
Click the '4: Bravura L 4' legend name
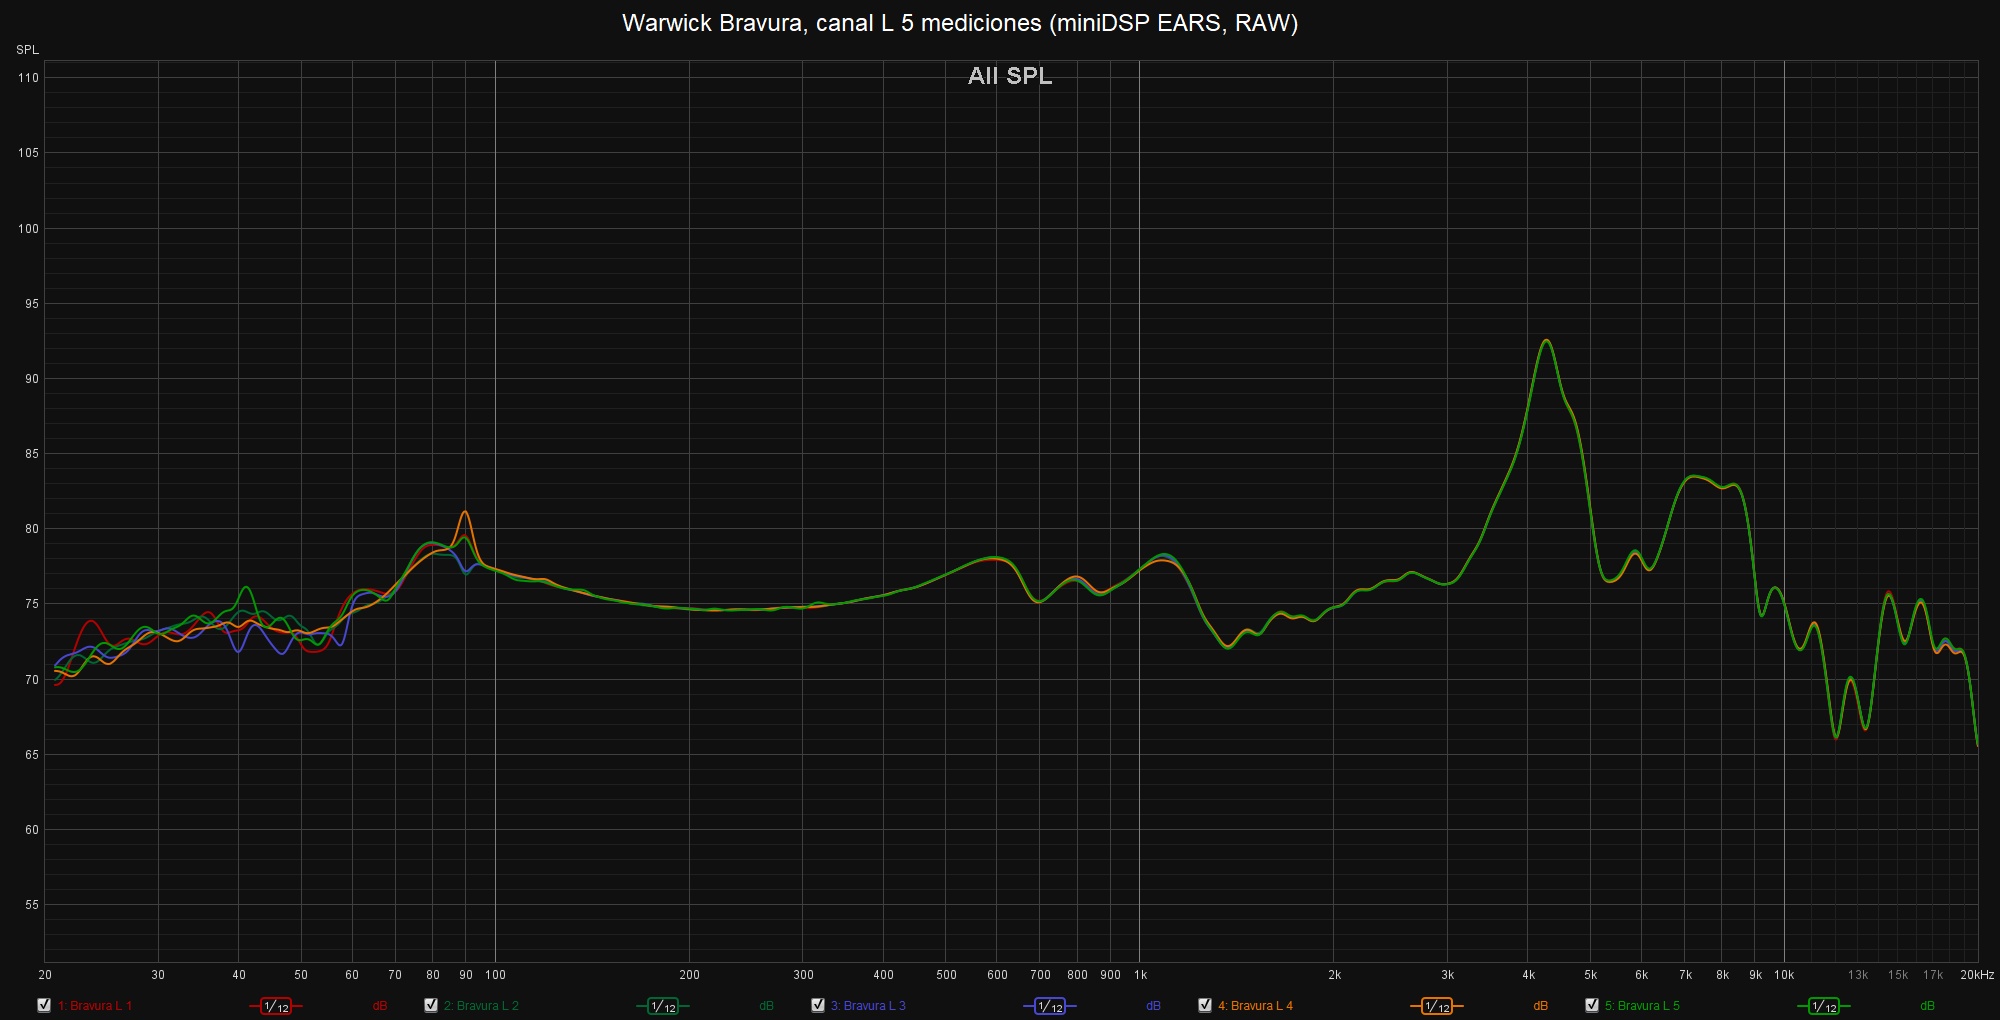[1255, 1006]
